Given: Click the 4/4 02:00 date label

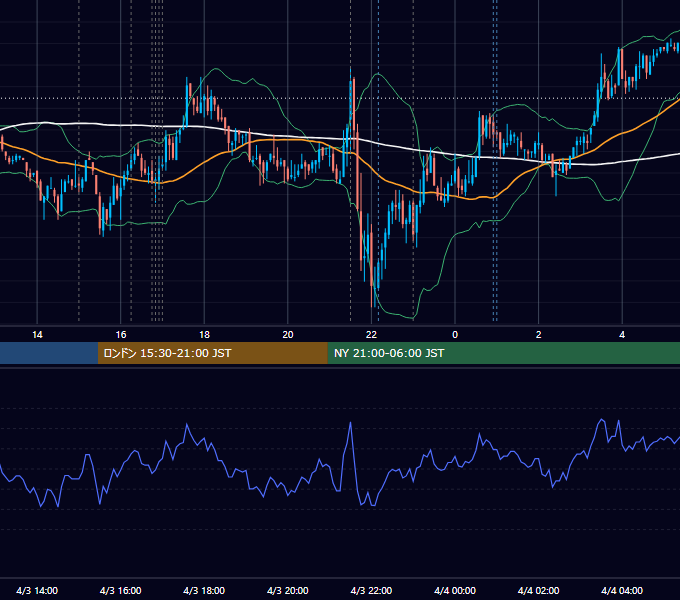Looking at the screenshot, I should [x=538, y=590].
